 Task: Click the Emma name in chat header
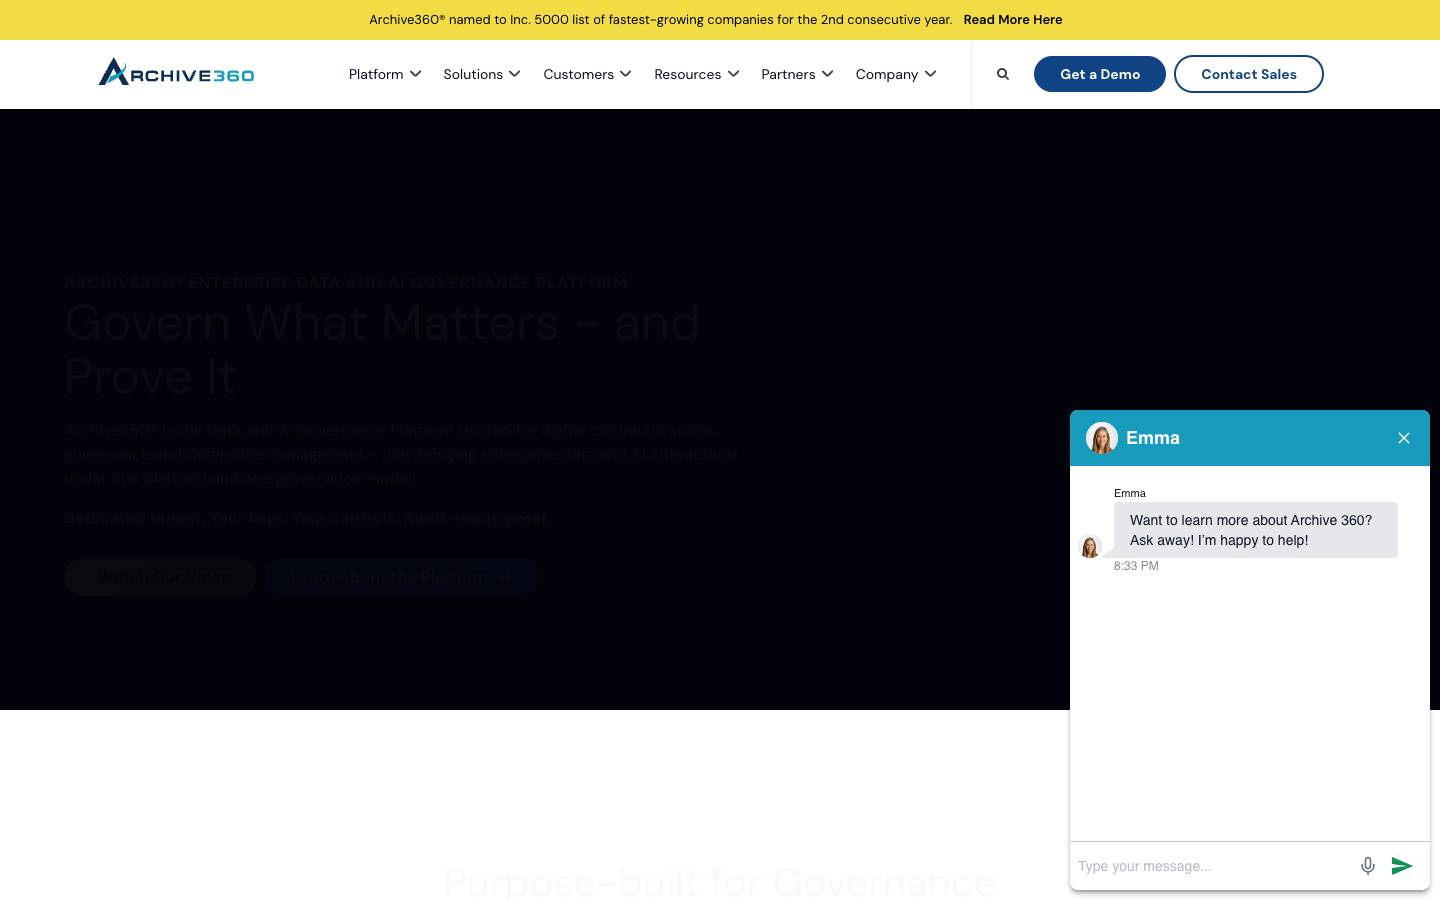coord(1153,438)
